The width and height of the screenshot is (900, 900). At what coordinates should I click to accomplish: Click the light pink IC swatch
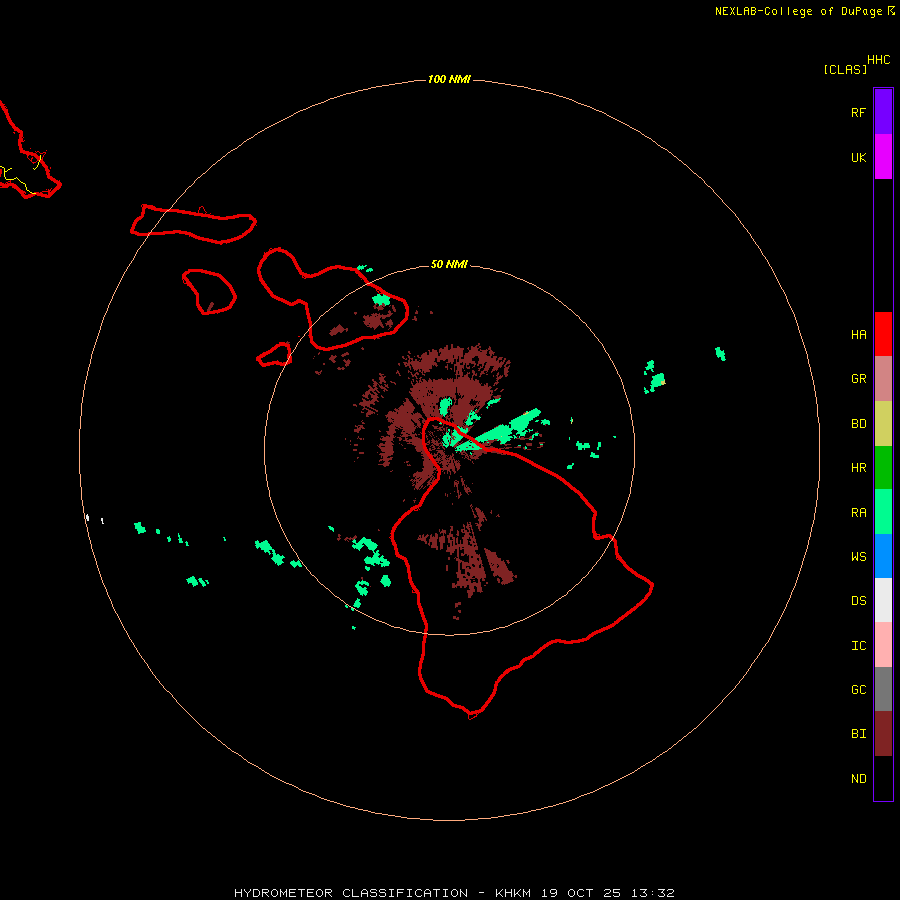tap(883, 645)
